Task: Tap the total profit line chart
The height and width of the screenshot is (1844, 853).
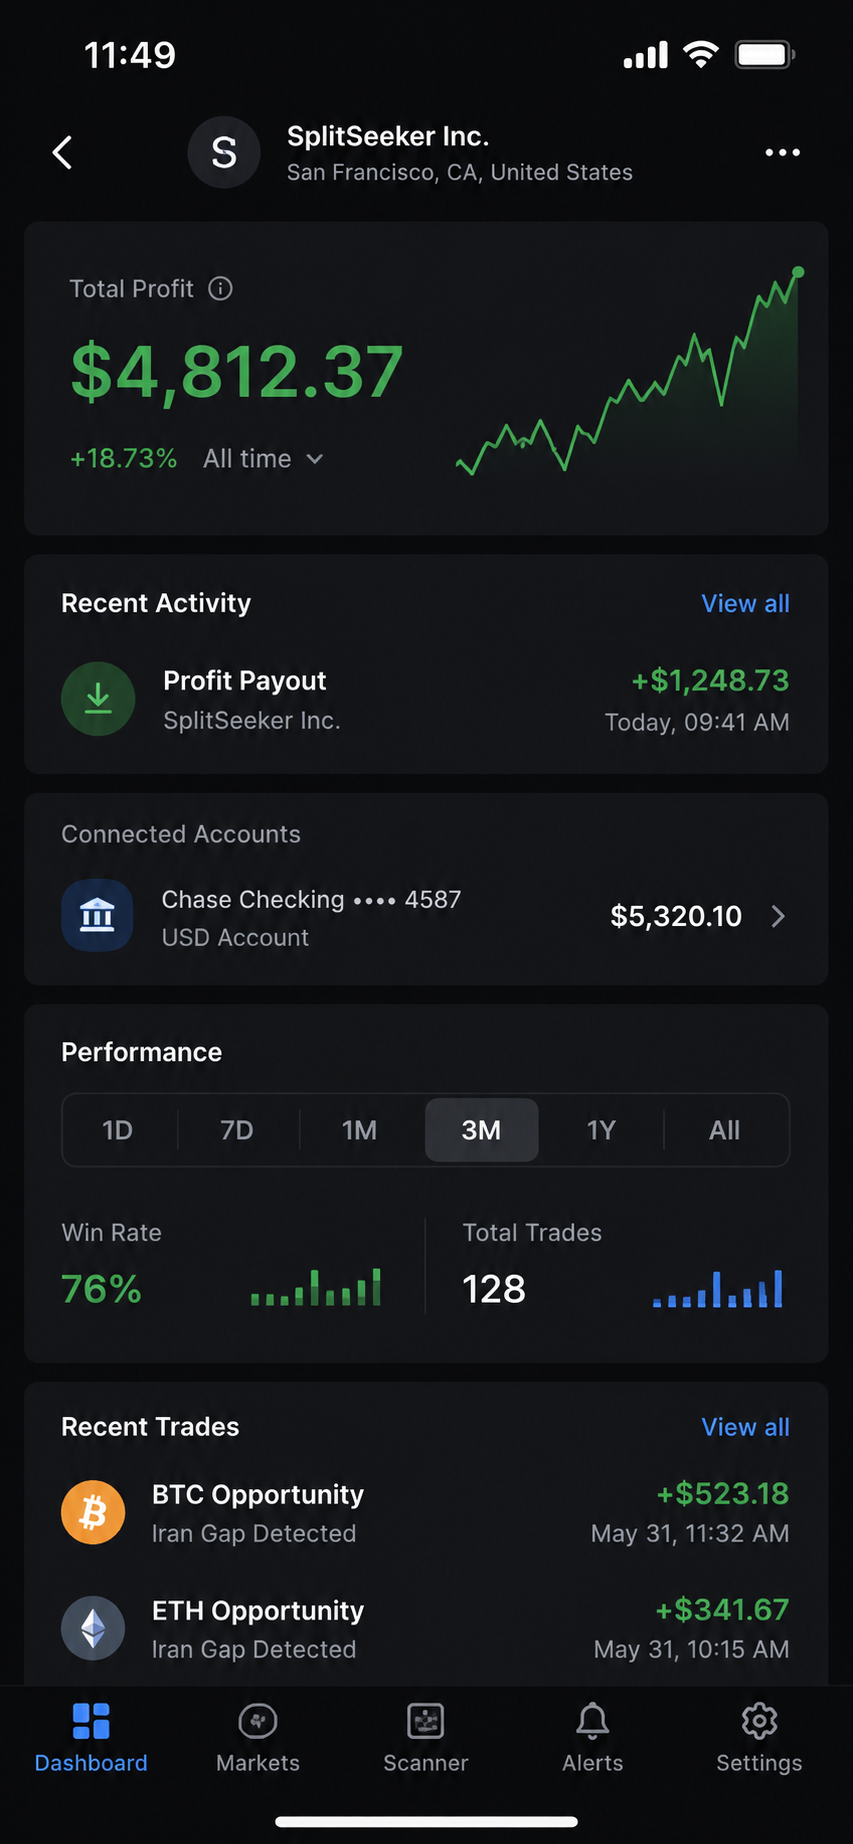Action: click(x=630, y=370)
